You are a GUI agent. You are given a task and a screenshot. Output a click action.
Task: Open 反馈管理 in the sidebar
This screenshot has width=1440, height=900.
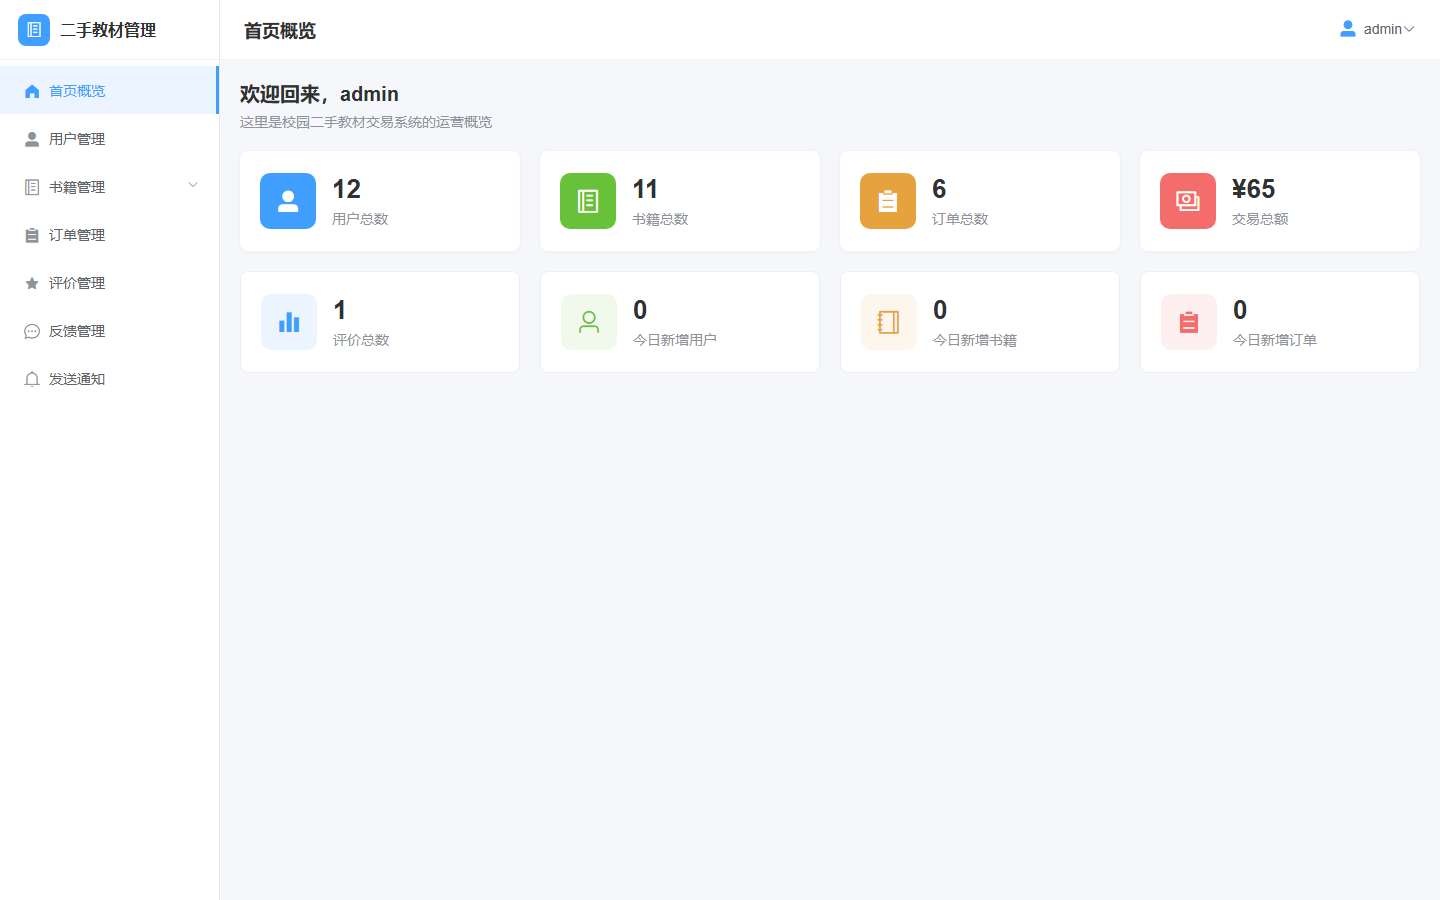pyautogui.click(x=109, y=331)
